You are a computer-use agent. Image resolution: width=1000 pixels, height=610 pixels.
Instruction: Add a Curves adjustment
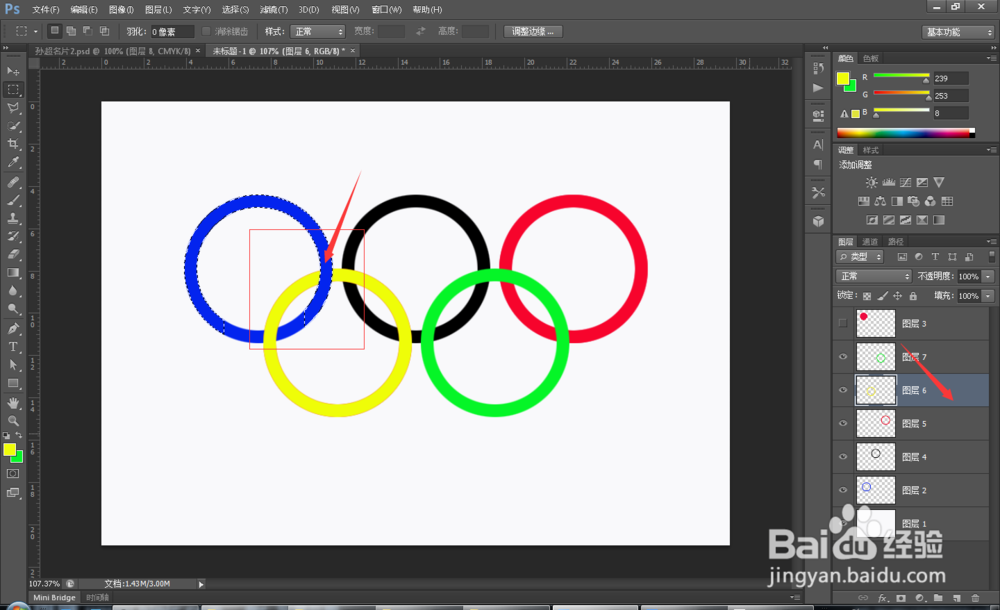[x=906, y=182]
